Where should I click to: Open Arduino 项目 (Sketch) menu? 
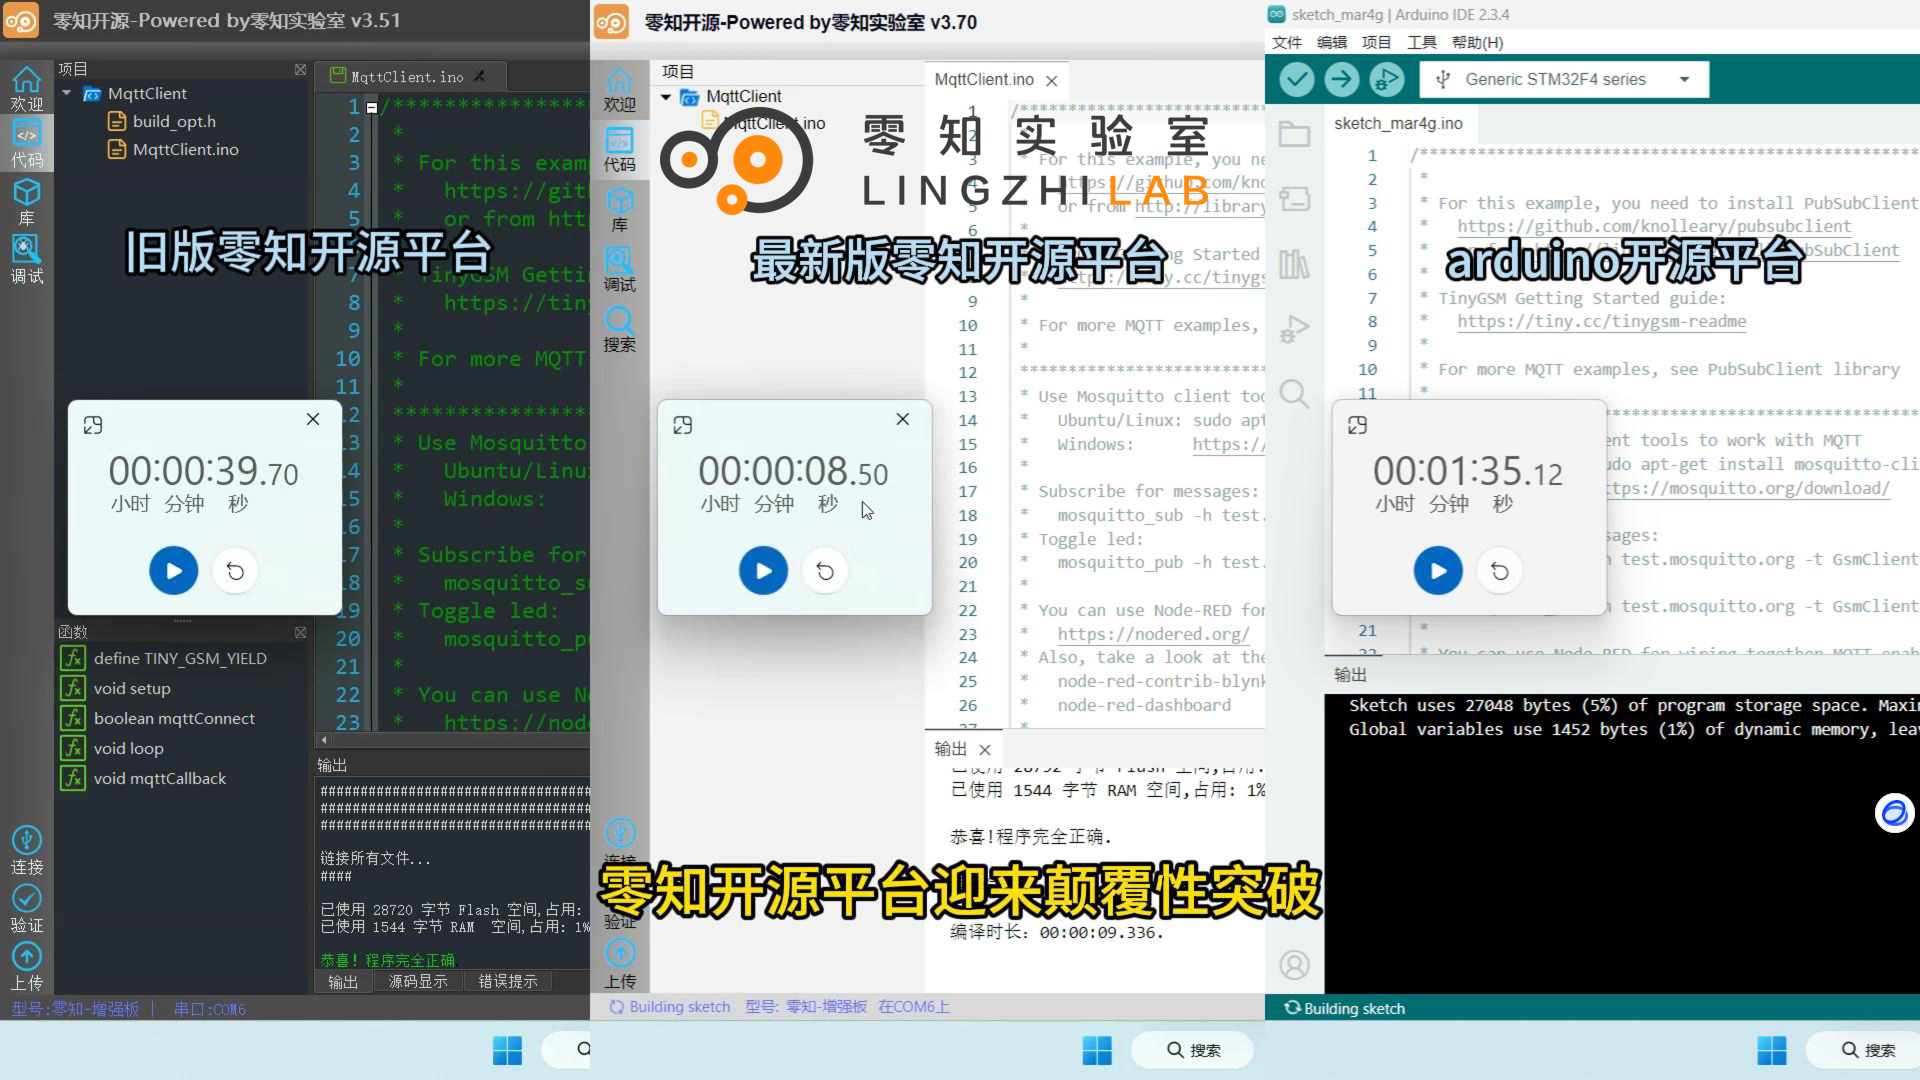[1377, 42]
